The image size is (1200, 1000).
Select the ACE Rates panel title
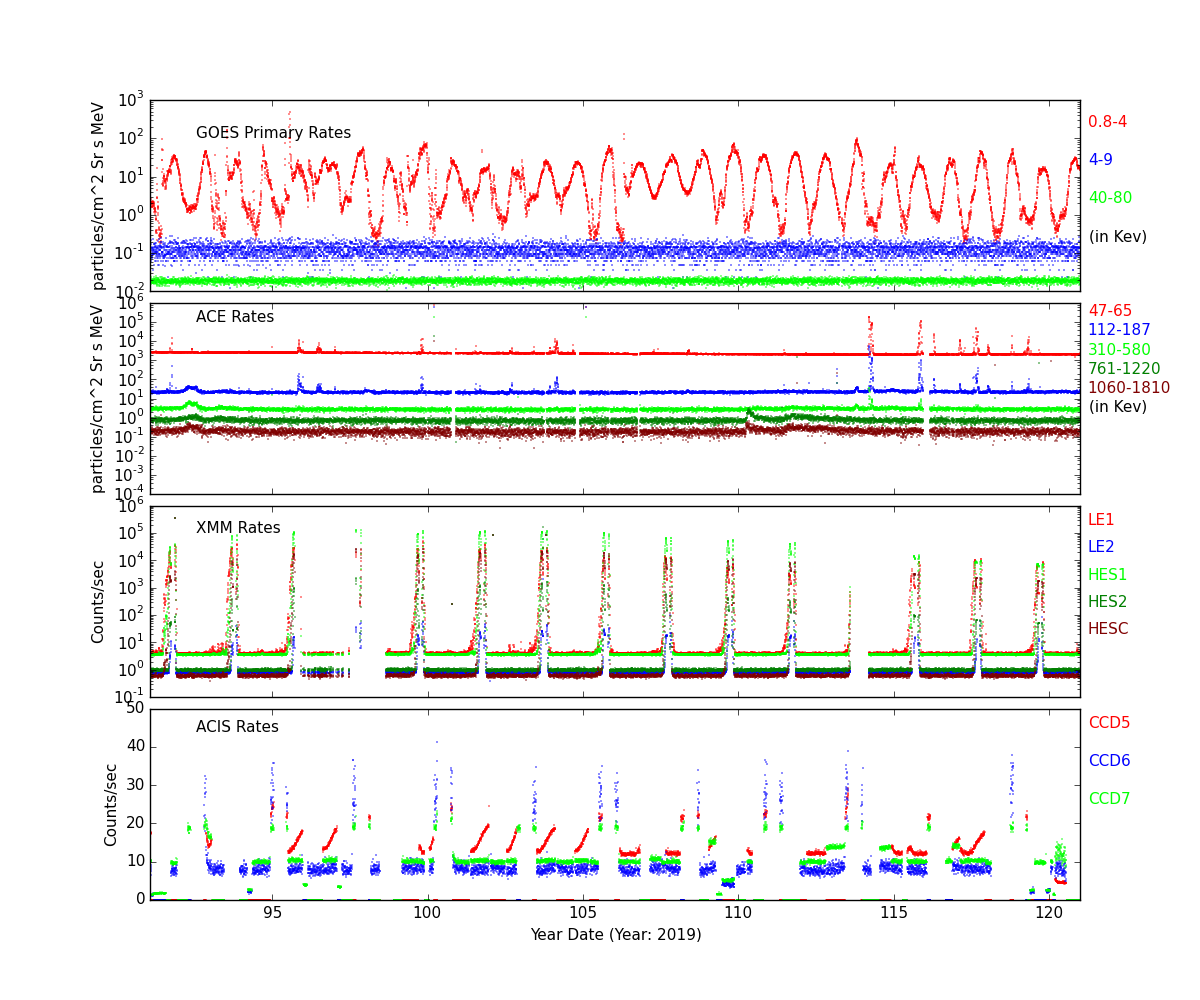coord(234,317)
